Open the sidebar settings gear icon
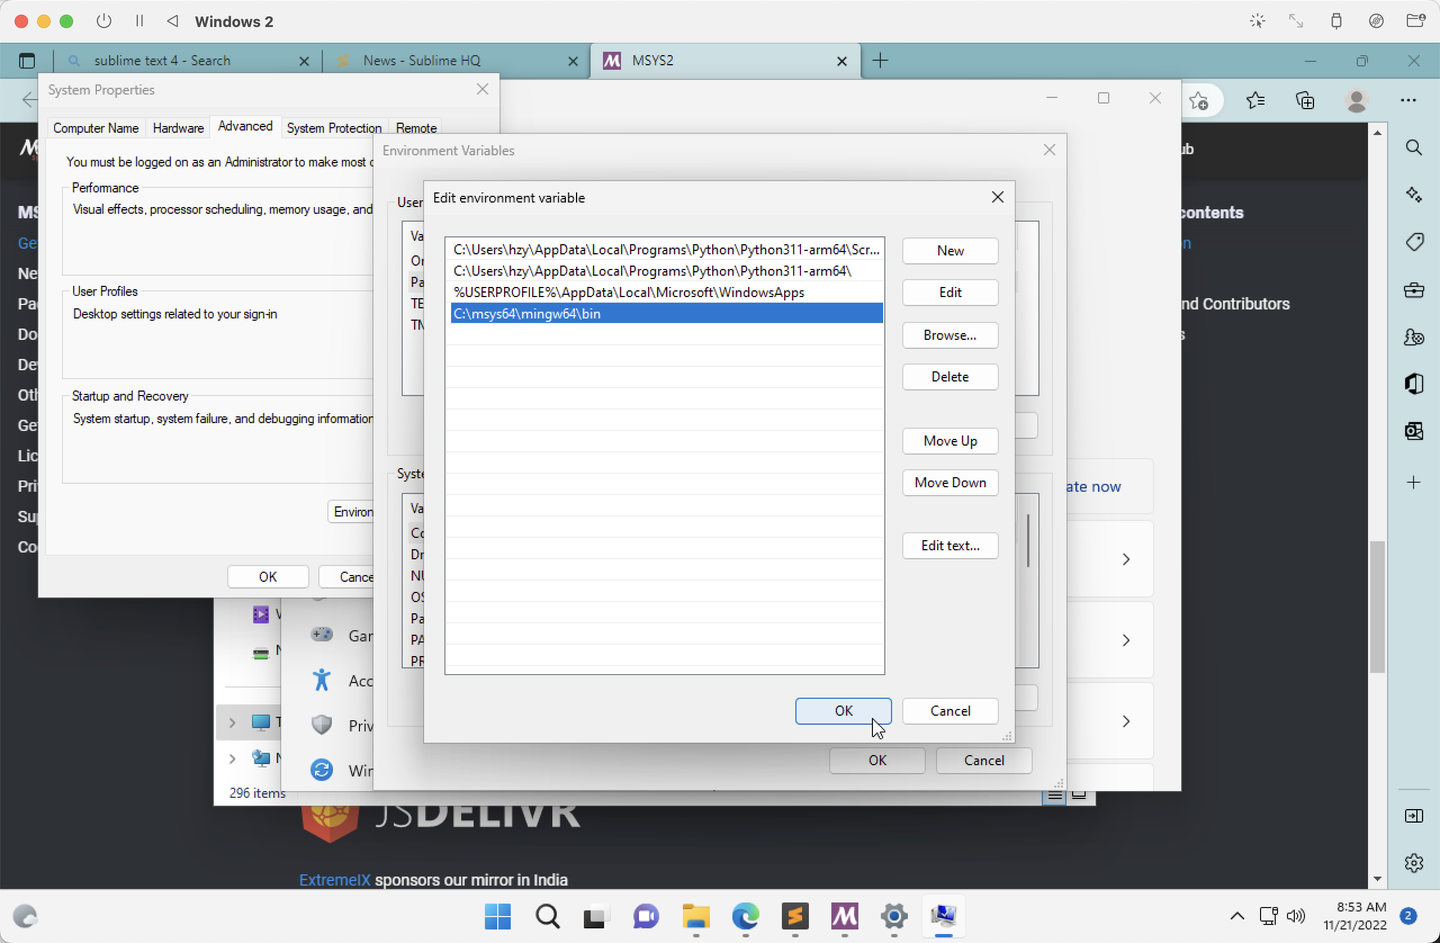The image size is (1440, 943). (x=1413, y=862)
